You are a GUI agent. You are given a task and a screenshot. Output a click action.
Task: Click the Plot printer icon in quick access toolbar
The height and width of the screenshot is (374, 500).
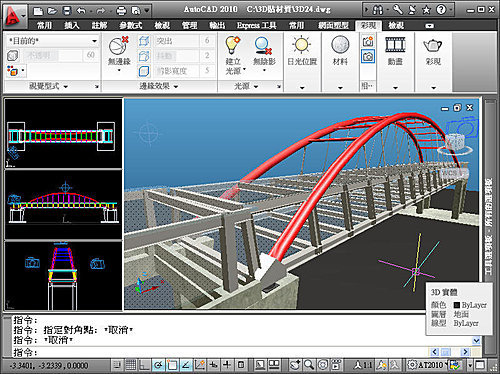pos(121,11)
